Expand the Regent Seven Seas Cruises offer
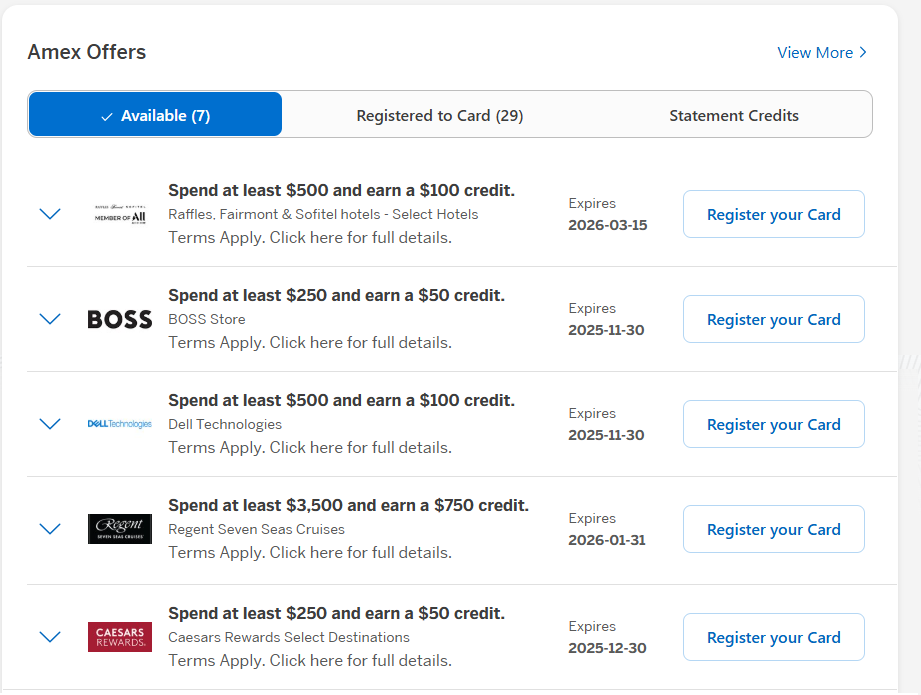921x695 pixels. 50,529
